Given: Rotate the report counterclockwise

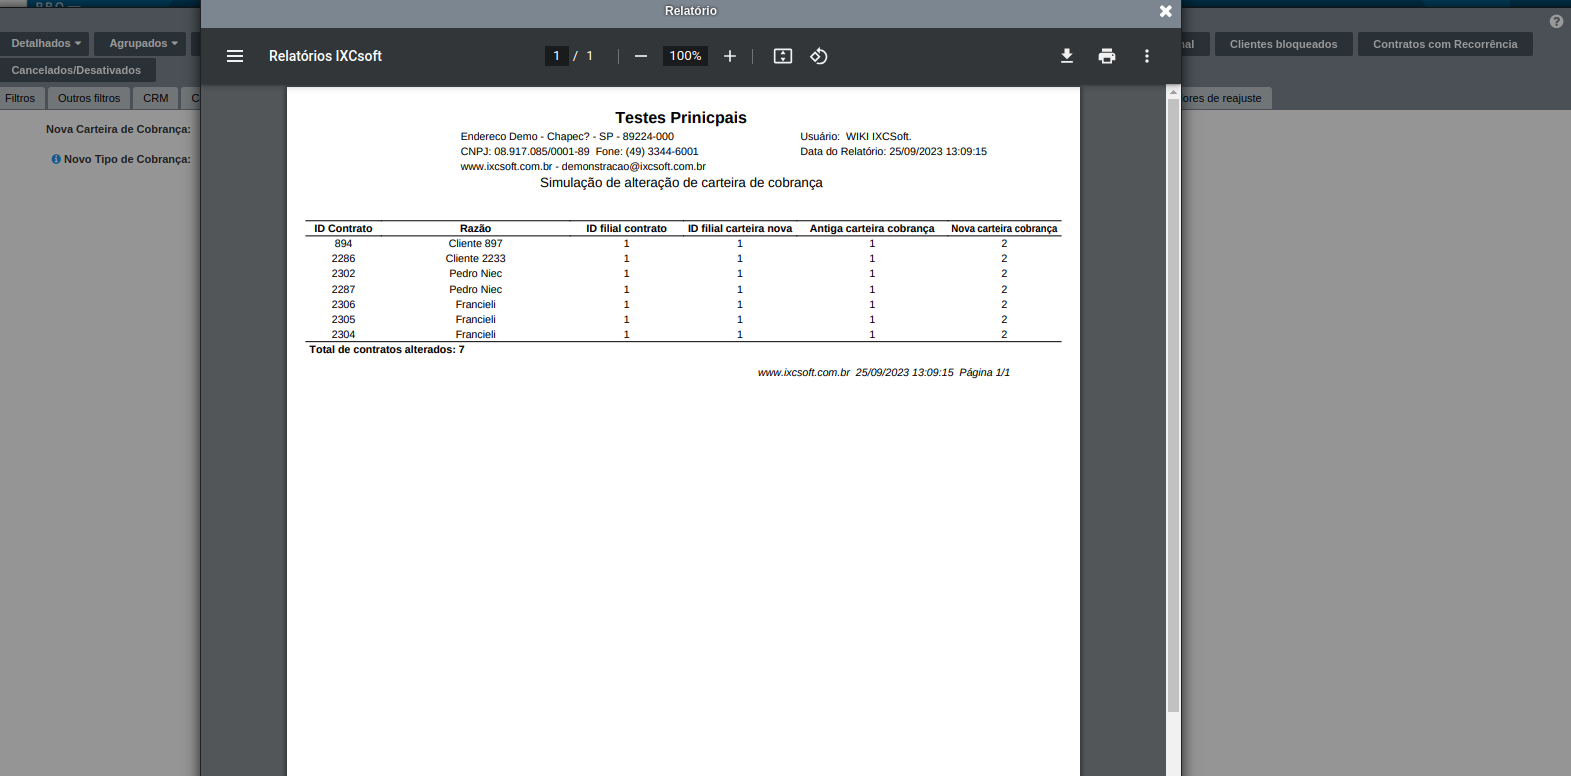Looking at the screenshot, I should tap(819, 56).
